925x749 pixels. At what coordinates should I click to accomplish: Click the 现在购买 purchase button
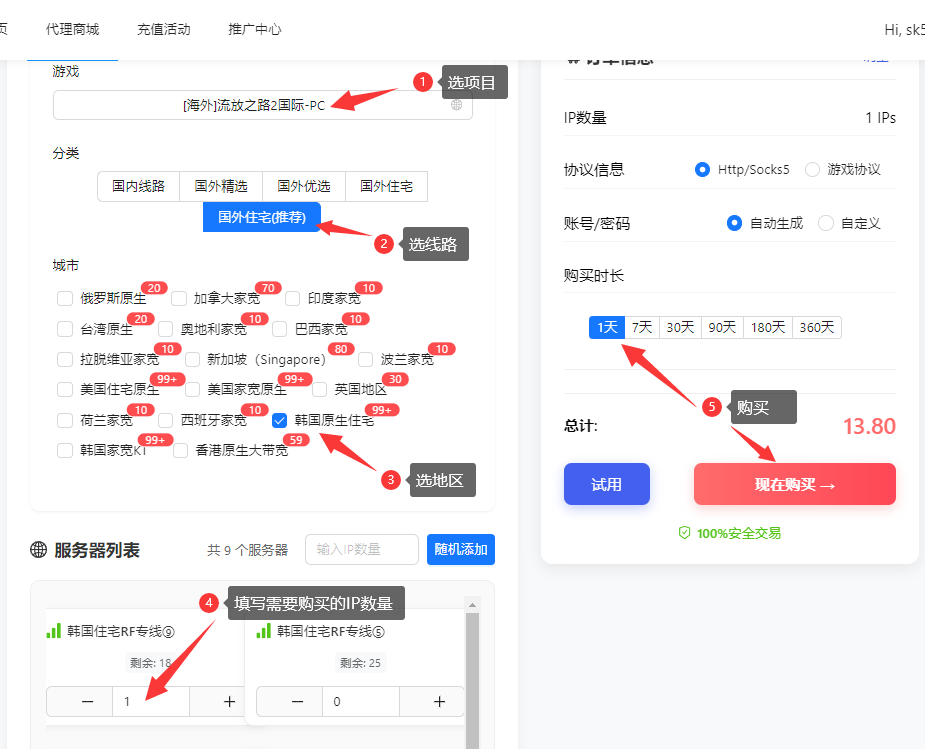[x=794, y=483]
